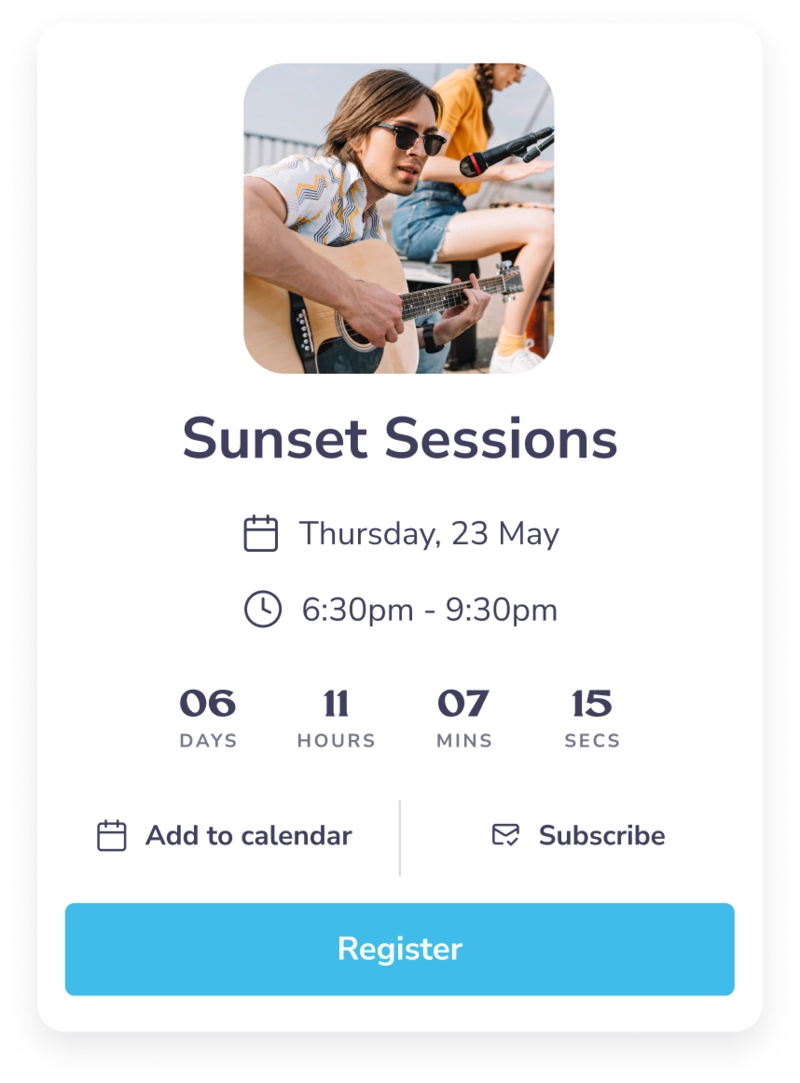Click the MINS countdown showing 07
This screenshot has height=1083, width=800.
click(464, 703)
